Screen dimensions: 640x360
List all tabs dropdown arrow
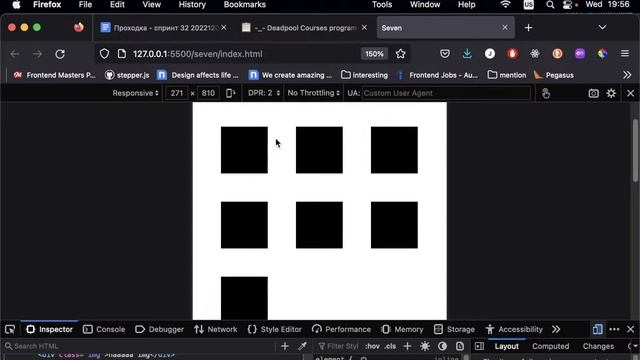click(x=602, y=27)
